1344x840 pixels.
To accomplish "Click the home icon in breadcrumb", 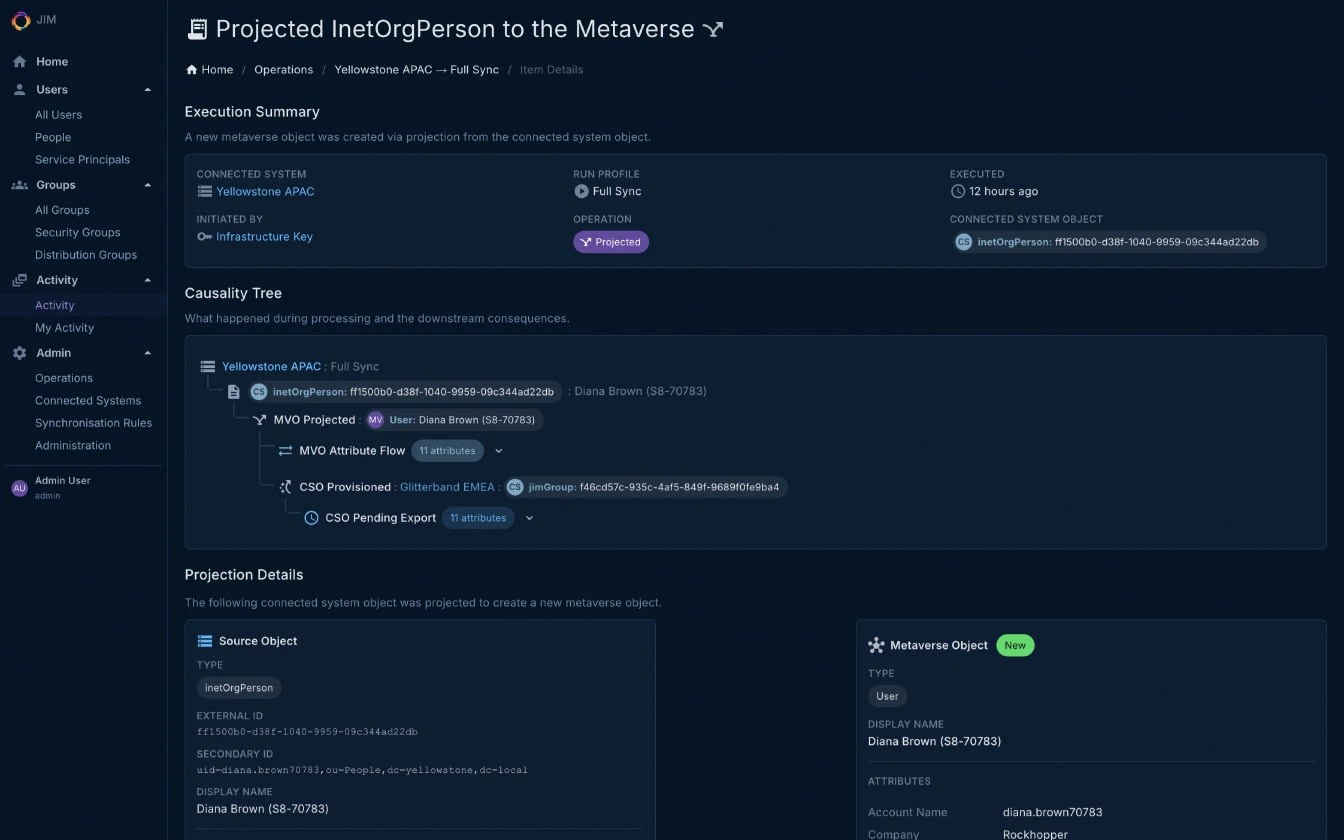I will pyautogui.click(x=191, y=70).
